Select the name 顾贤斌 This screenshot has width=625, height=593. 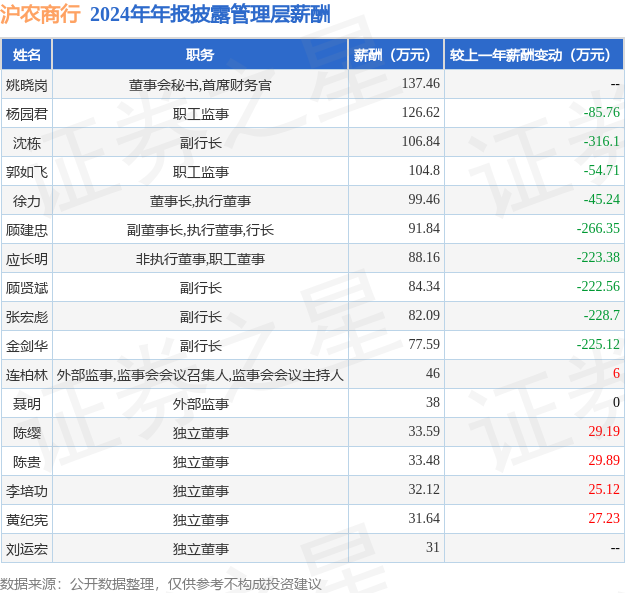(27, 288)
